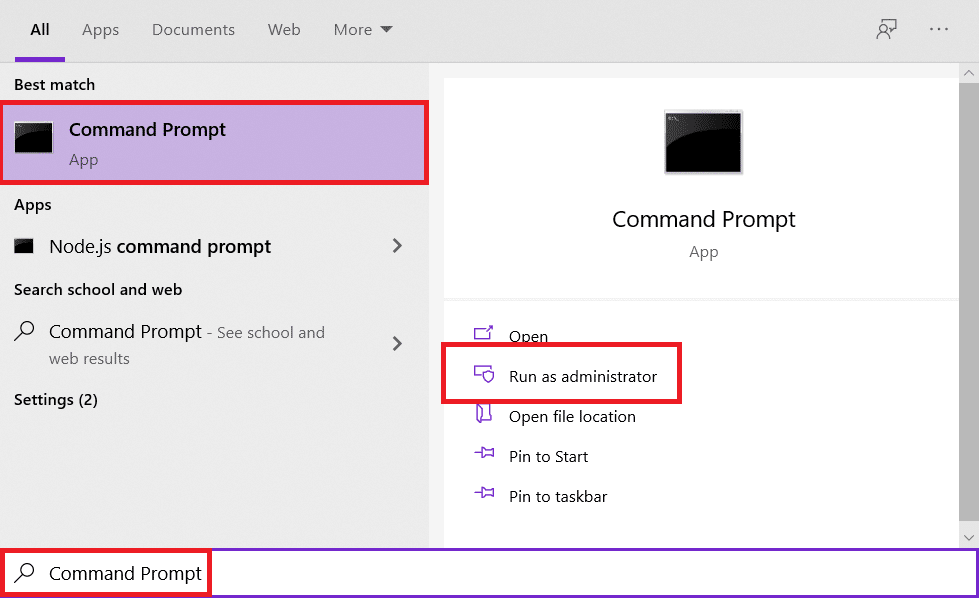This screenshot has height=598, width=979.
Task: Open the three-dots options menu
Action: [x=939, y=30]
